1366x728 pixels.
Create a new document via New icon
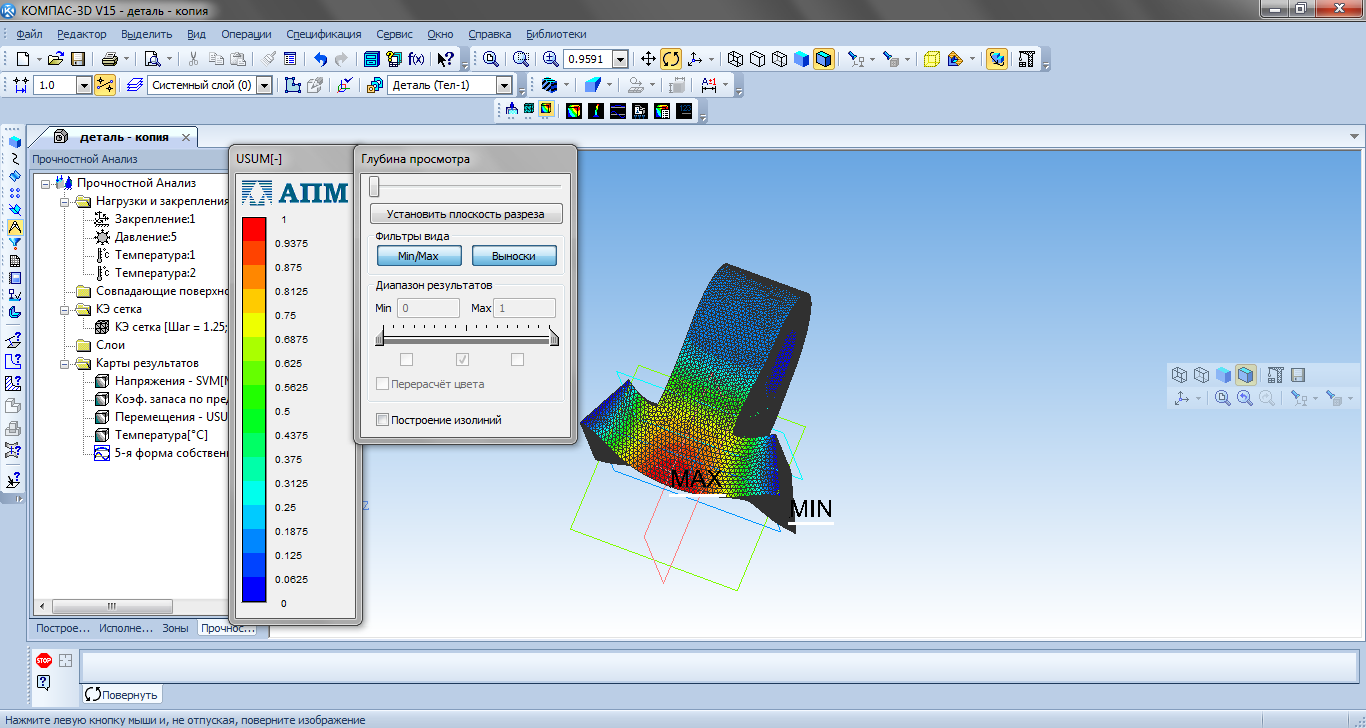[23, 59]
